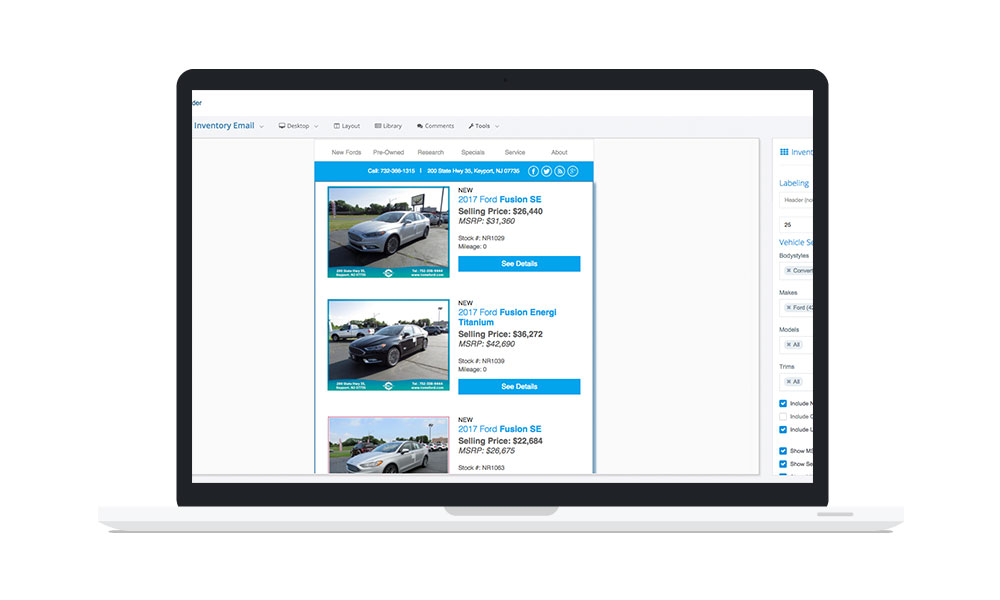Open the Comments toolbar item
1000x600 pixels.
click(435, 126)
